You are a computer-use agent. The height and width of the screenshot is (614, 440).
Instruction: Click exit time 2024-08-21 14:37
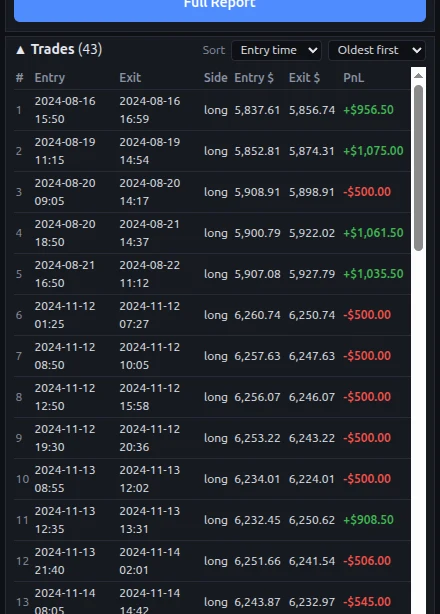[x=150, y=233]
